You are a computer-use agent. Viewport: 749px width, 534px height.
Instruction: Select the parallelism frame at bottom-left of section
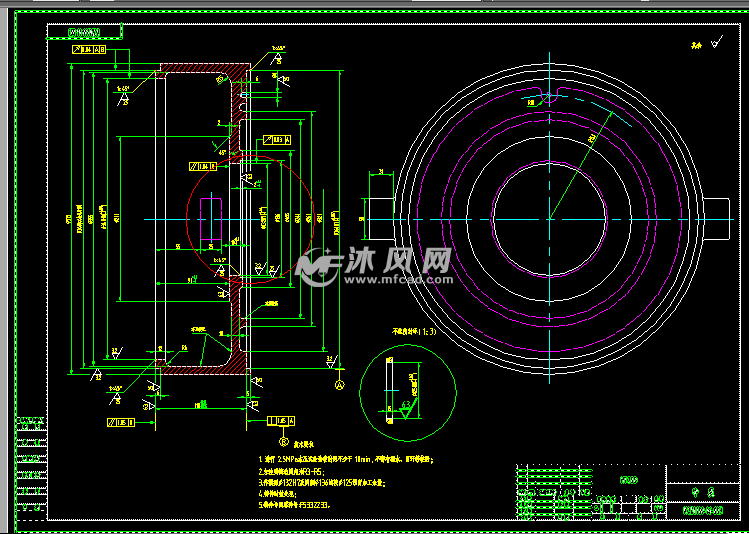coord(120,422)
